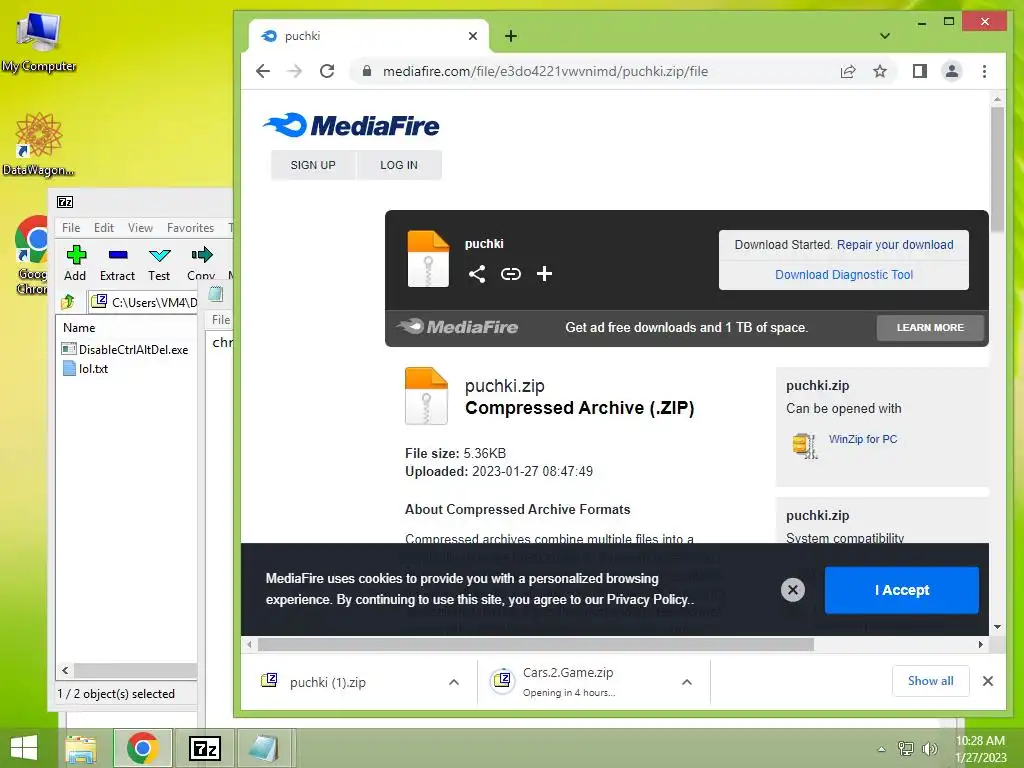Show hidden tray icons arrow
Screen dimensions: 1024x768
coord(881,749)
